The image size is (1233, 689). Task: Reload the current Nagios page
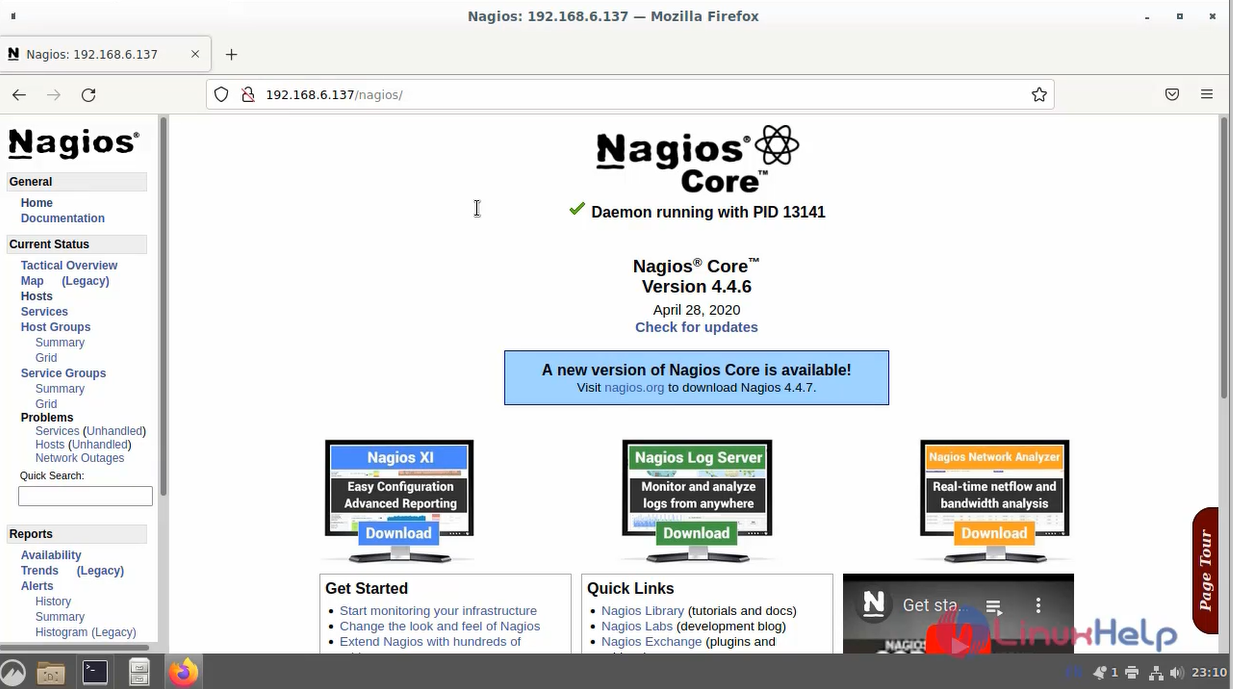(x=88, y=94)
